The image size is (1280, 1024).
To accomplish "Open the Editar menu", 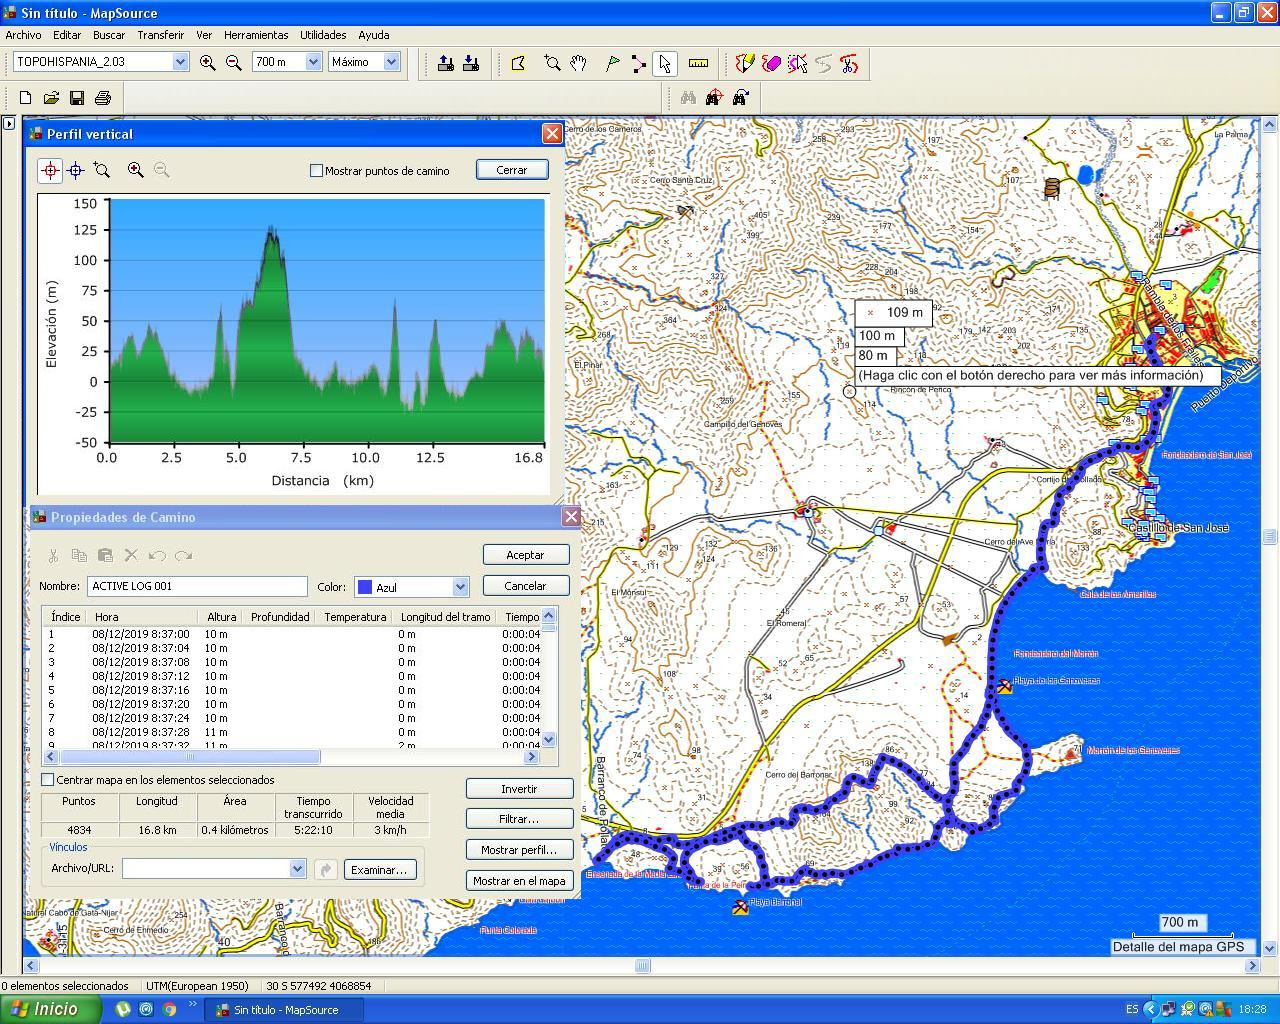I will (67, 35).
